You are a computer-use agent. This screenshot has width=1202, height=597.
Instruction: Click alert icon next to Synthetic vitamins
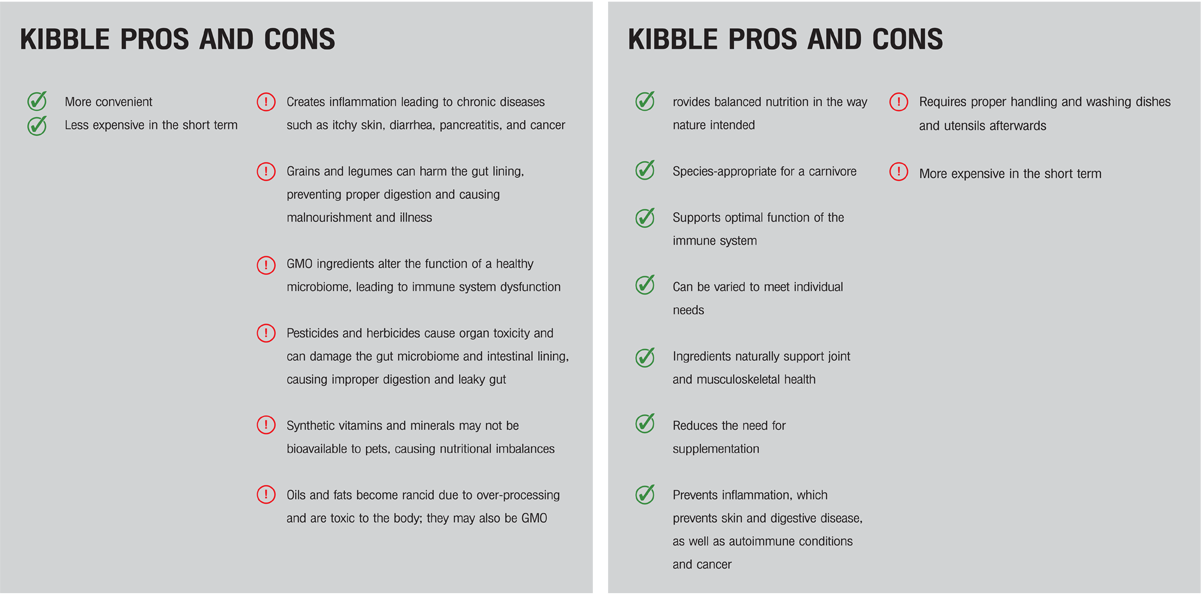[x=266, y=425]
